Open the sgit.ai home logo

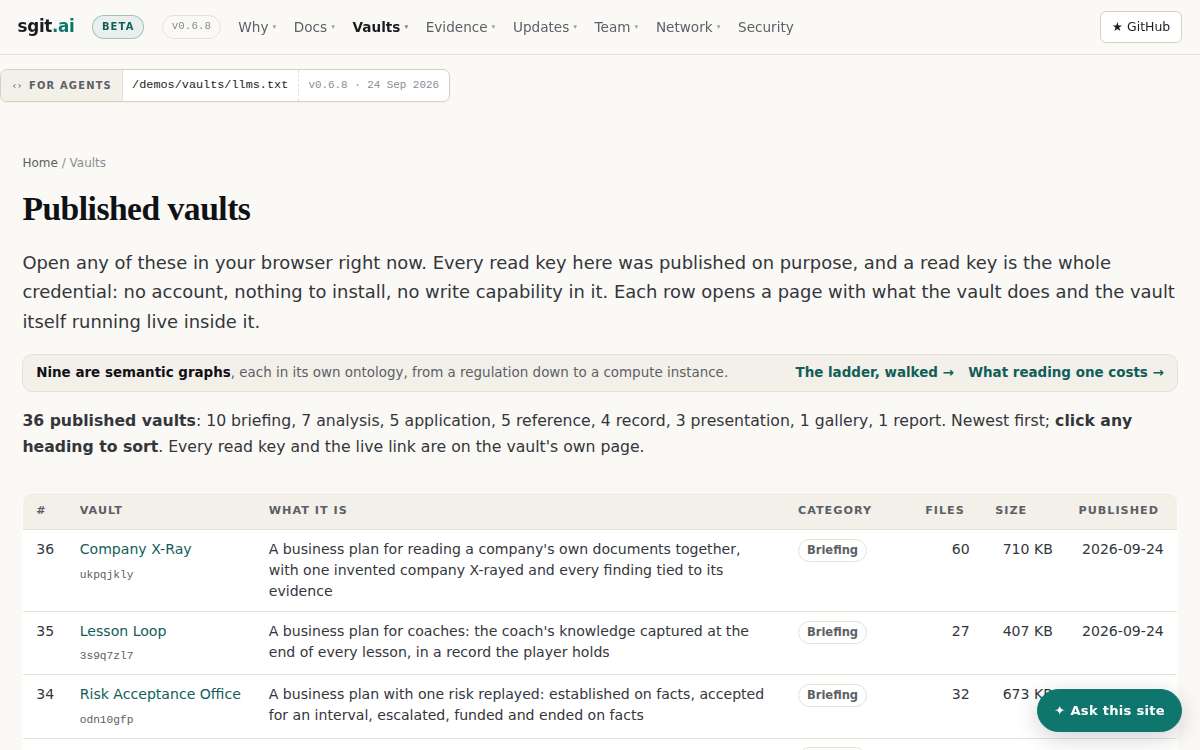(x=46, y=27)
